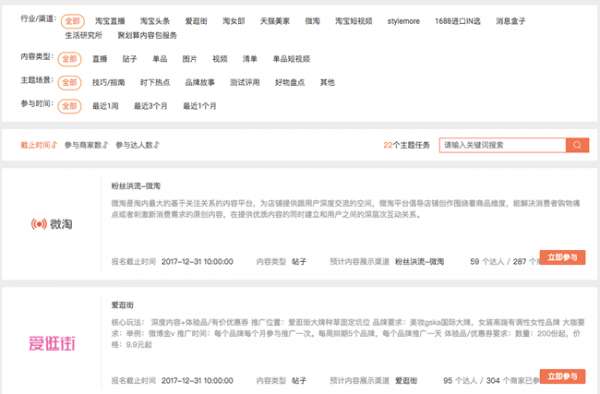Choose 淘女郎 channel filter
This screenshot has height=394, width=600.
(x=233, y=21)
